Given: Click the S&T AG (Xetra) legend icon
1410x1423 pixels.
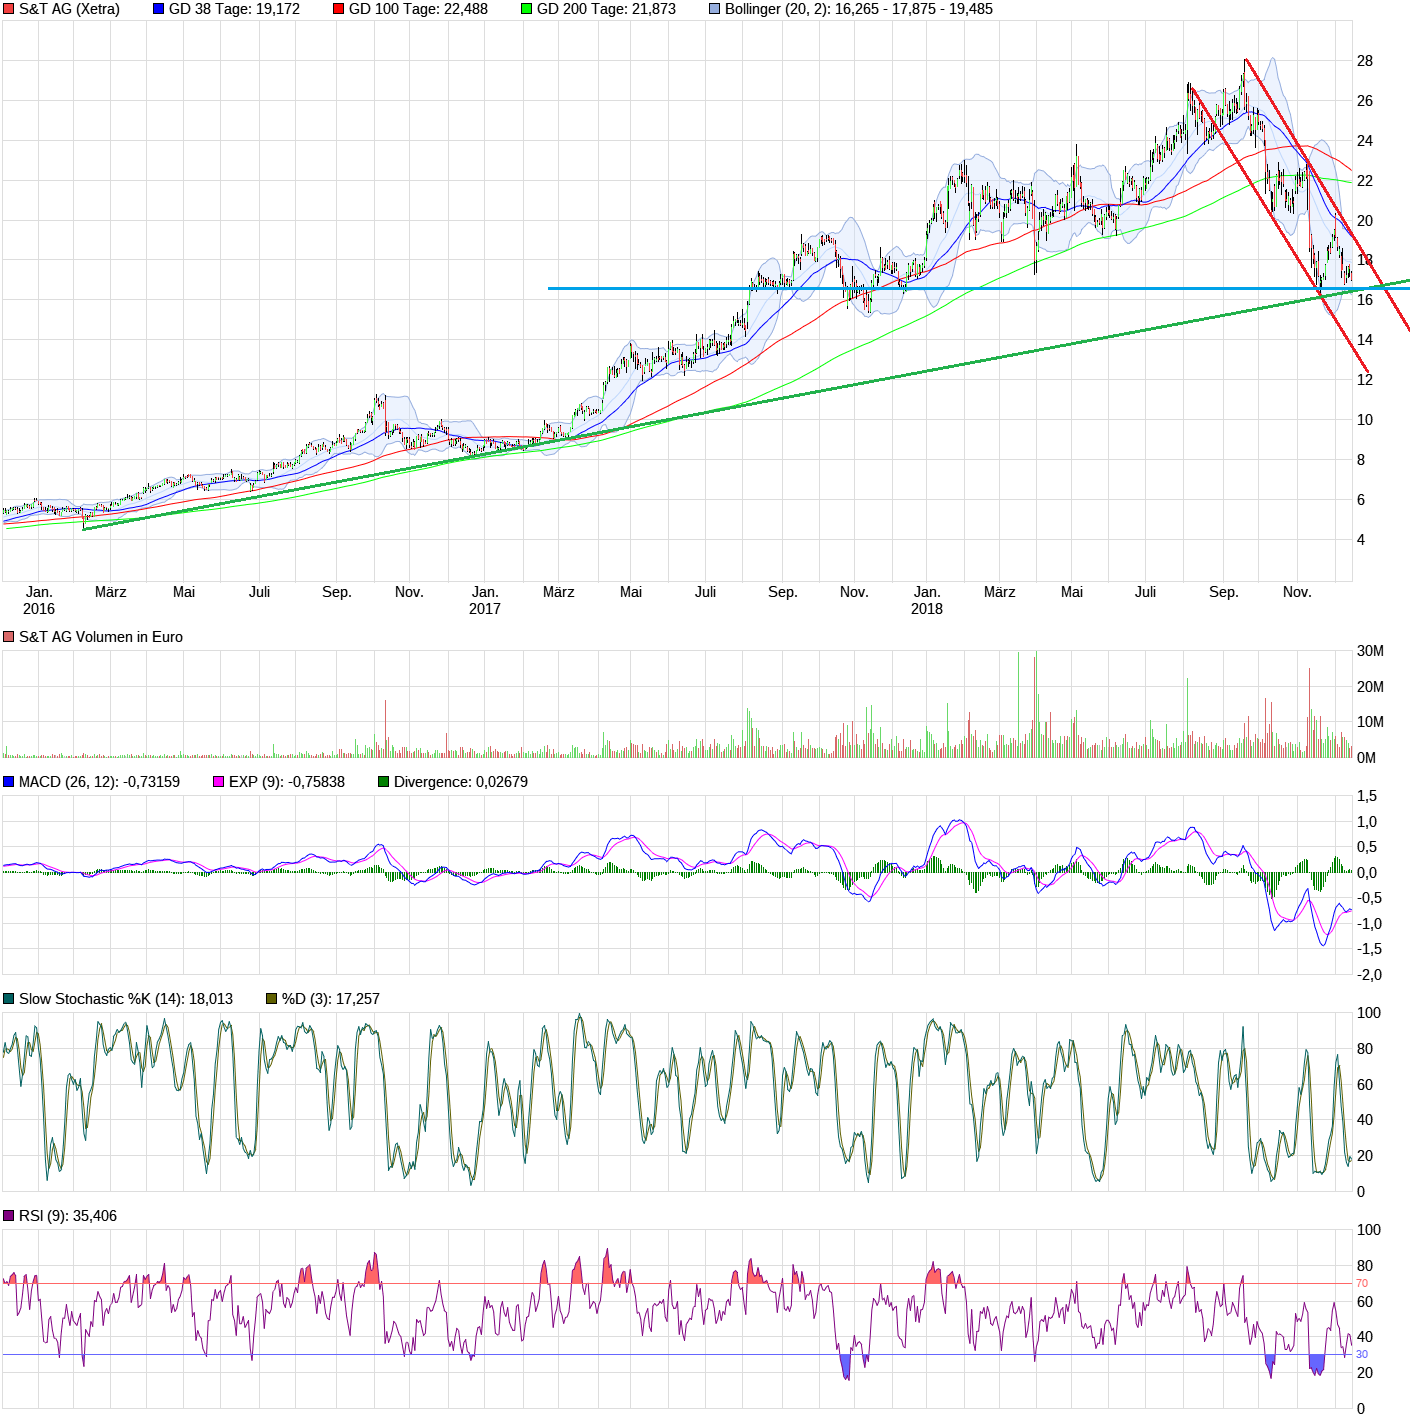Looking at the screenshot, I should pos(8,11).
